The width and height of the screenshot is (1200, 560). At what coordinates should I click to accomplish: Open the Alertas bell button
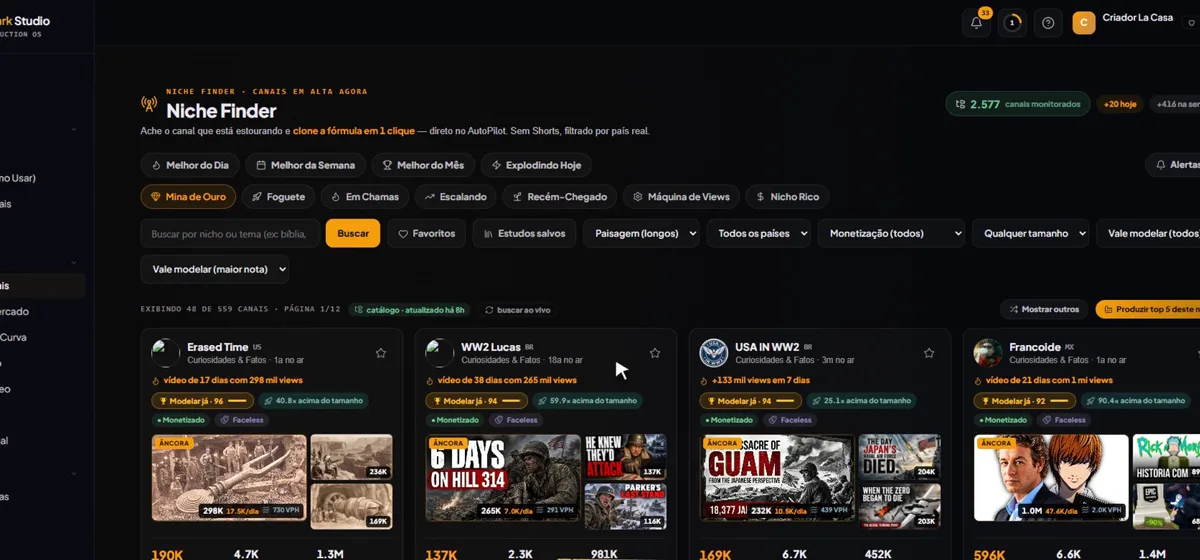(x=1176, y=164)
